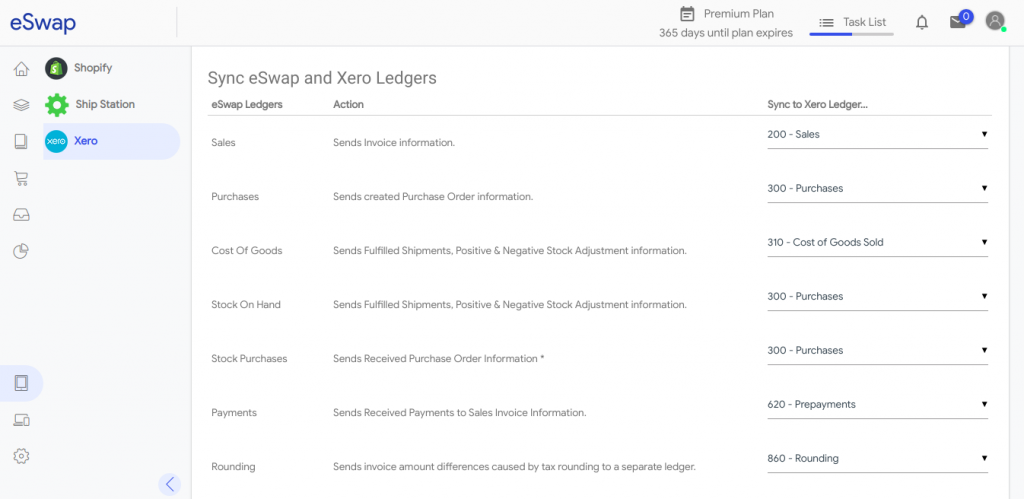Open the stacked layers sidebar icon

21,105
